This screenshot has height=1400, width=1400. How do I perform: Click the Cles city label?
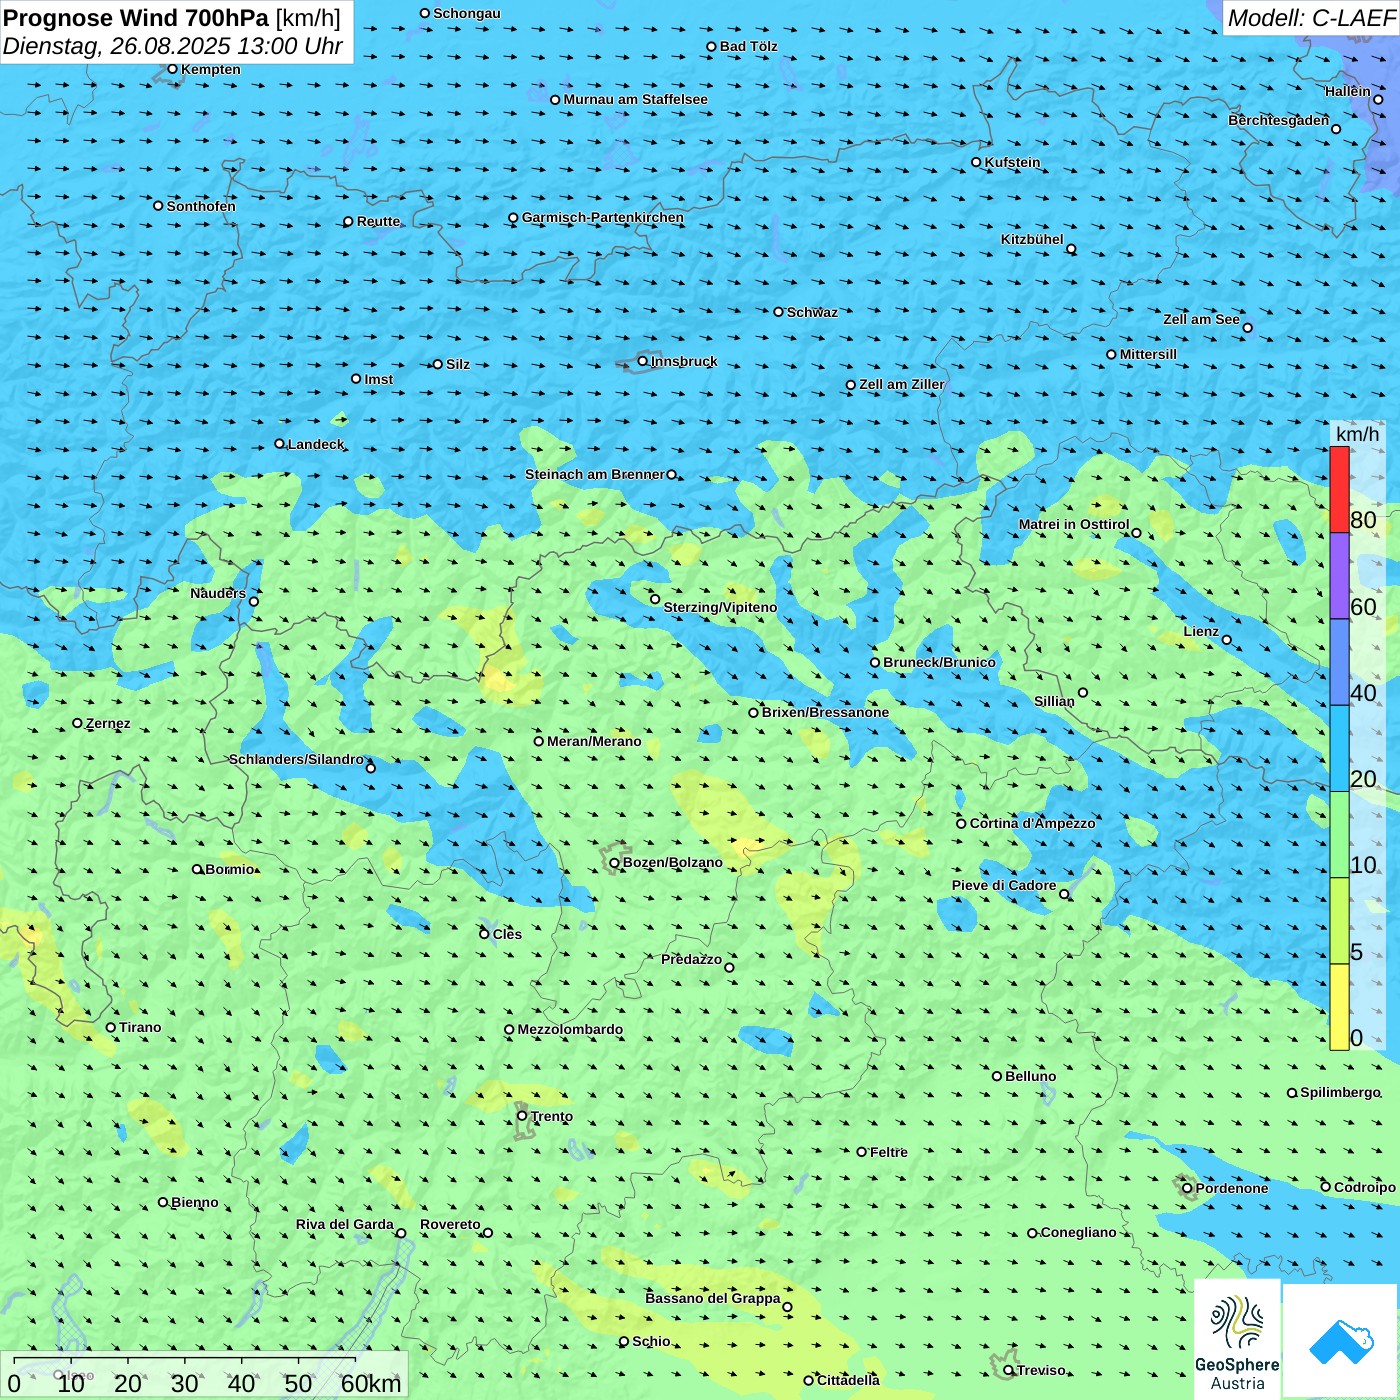(507, 934)
